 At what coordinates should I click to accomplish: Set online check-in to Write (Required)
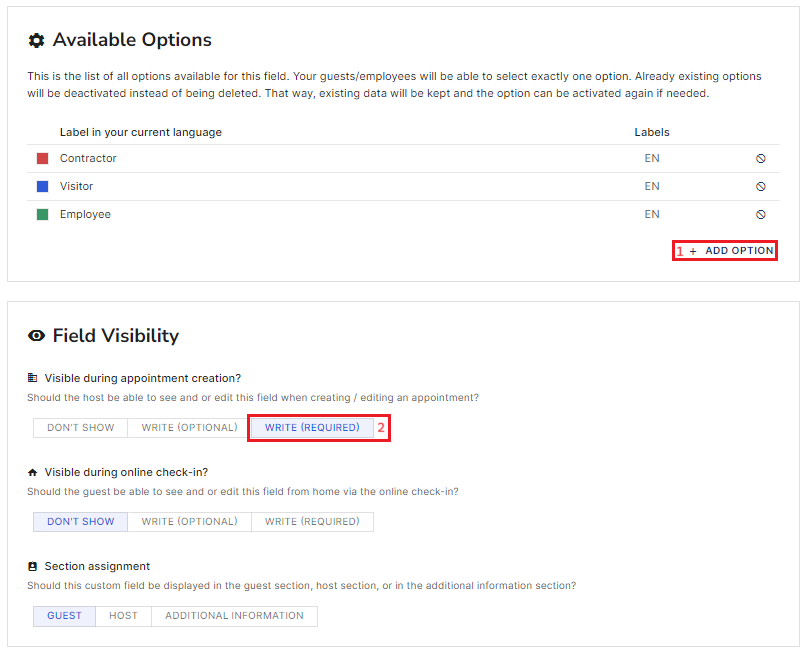(312, 522)
